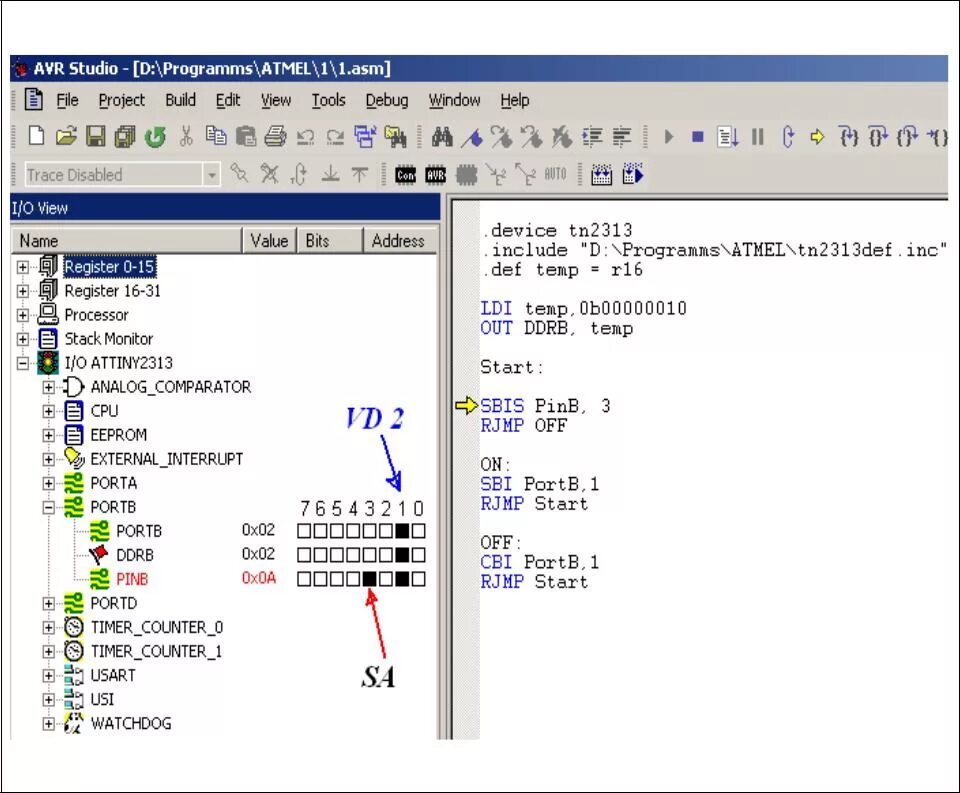Click the open file folder icon

[x=66, y=136]
